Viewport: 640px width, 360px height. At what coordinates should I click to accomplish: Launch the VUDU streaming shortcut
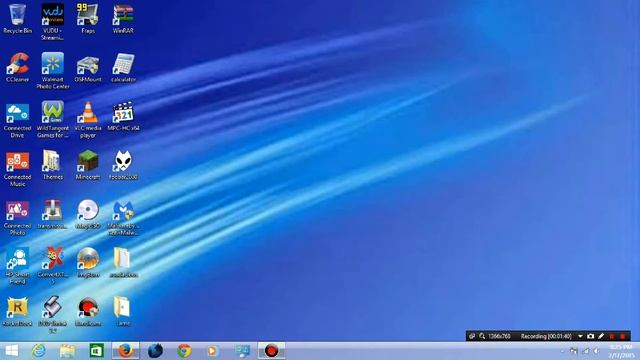click(53, 22)
